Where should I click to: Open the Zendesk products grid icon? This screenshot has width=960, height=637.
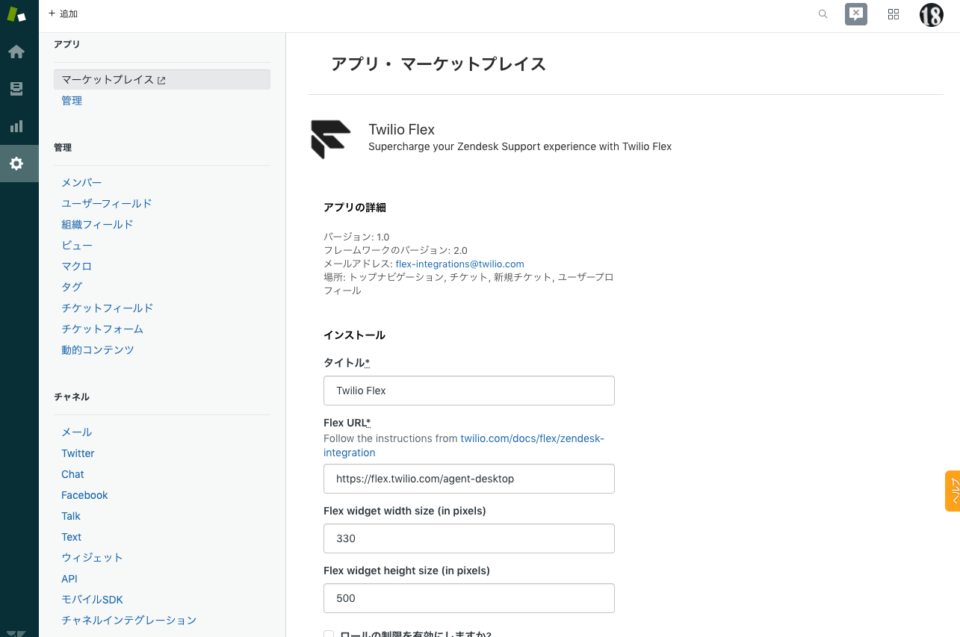click(x=893, y=14)
